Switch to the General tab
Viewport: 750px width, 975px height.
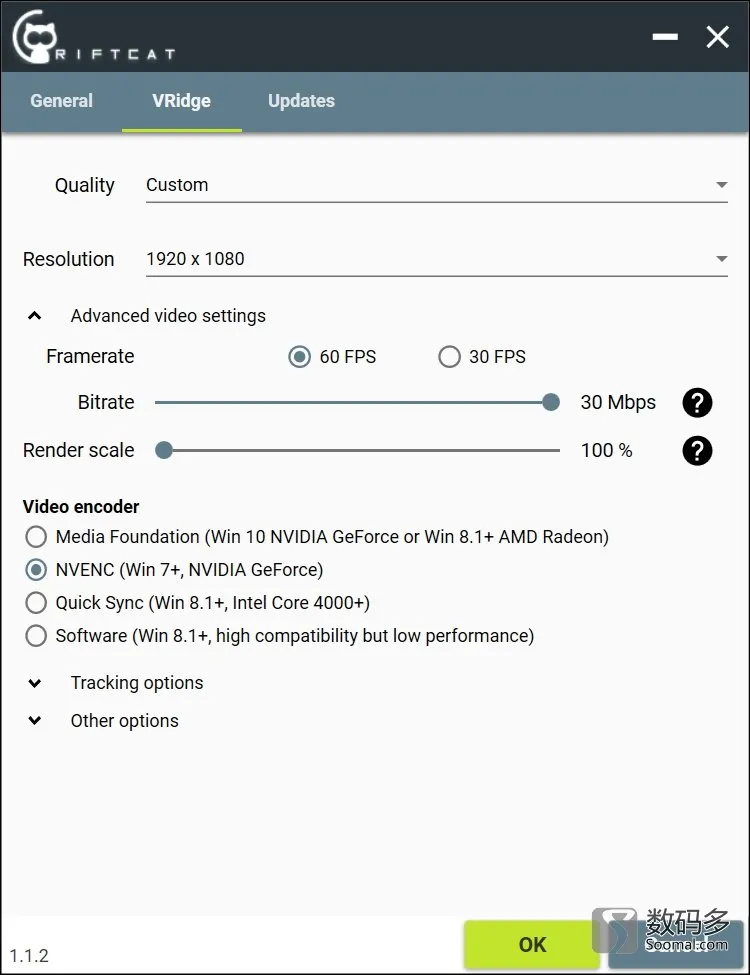pyautogui.click(x=62, y=101)
